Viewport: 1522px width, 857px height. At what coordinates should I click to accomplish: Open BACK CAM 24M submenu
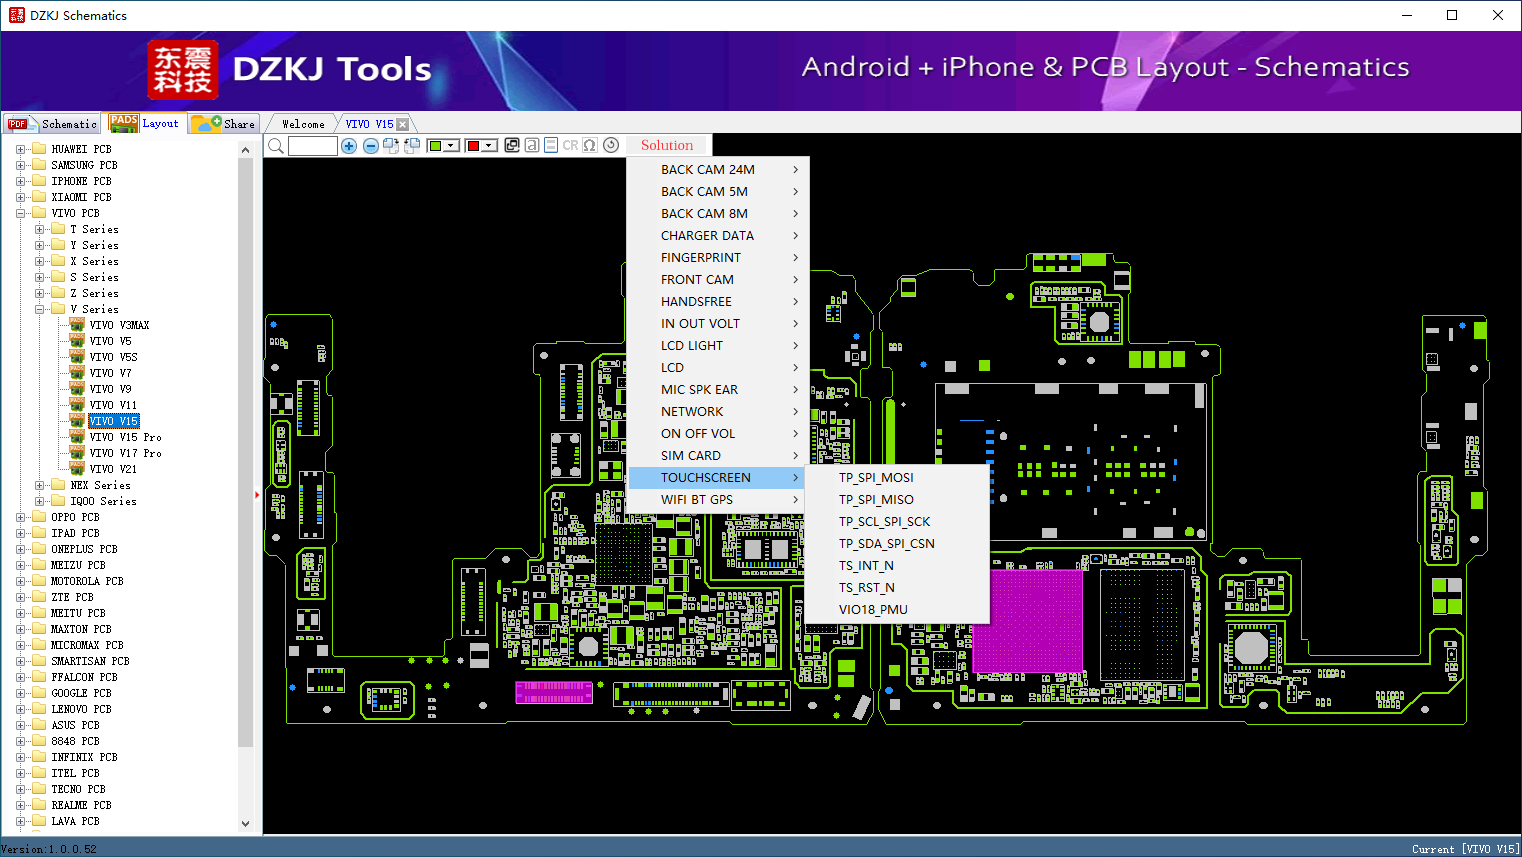point(718,170)
